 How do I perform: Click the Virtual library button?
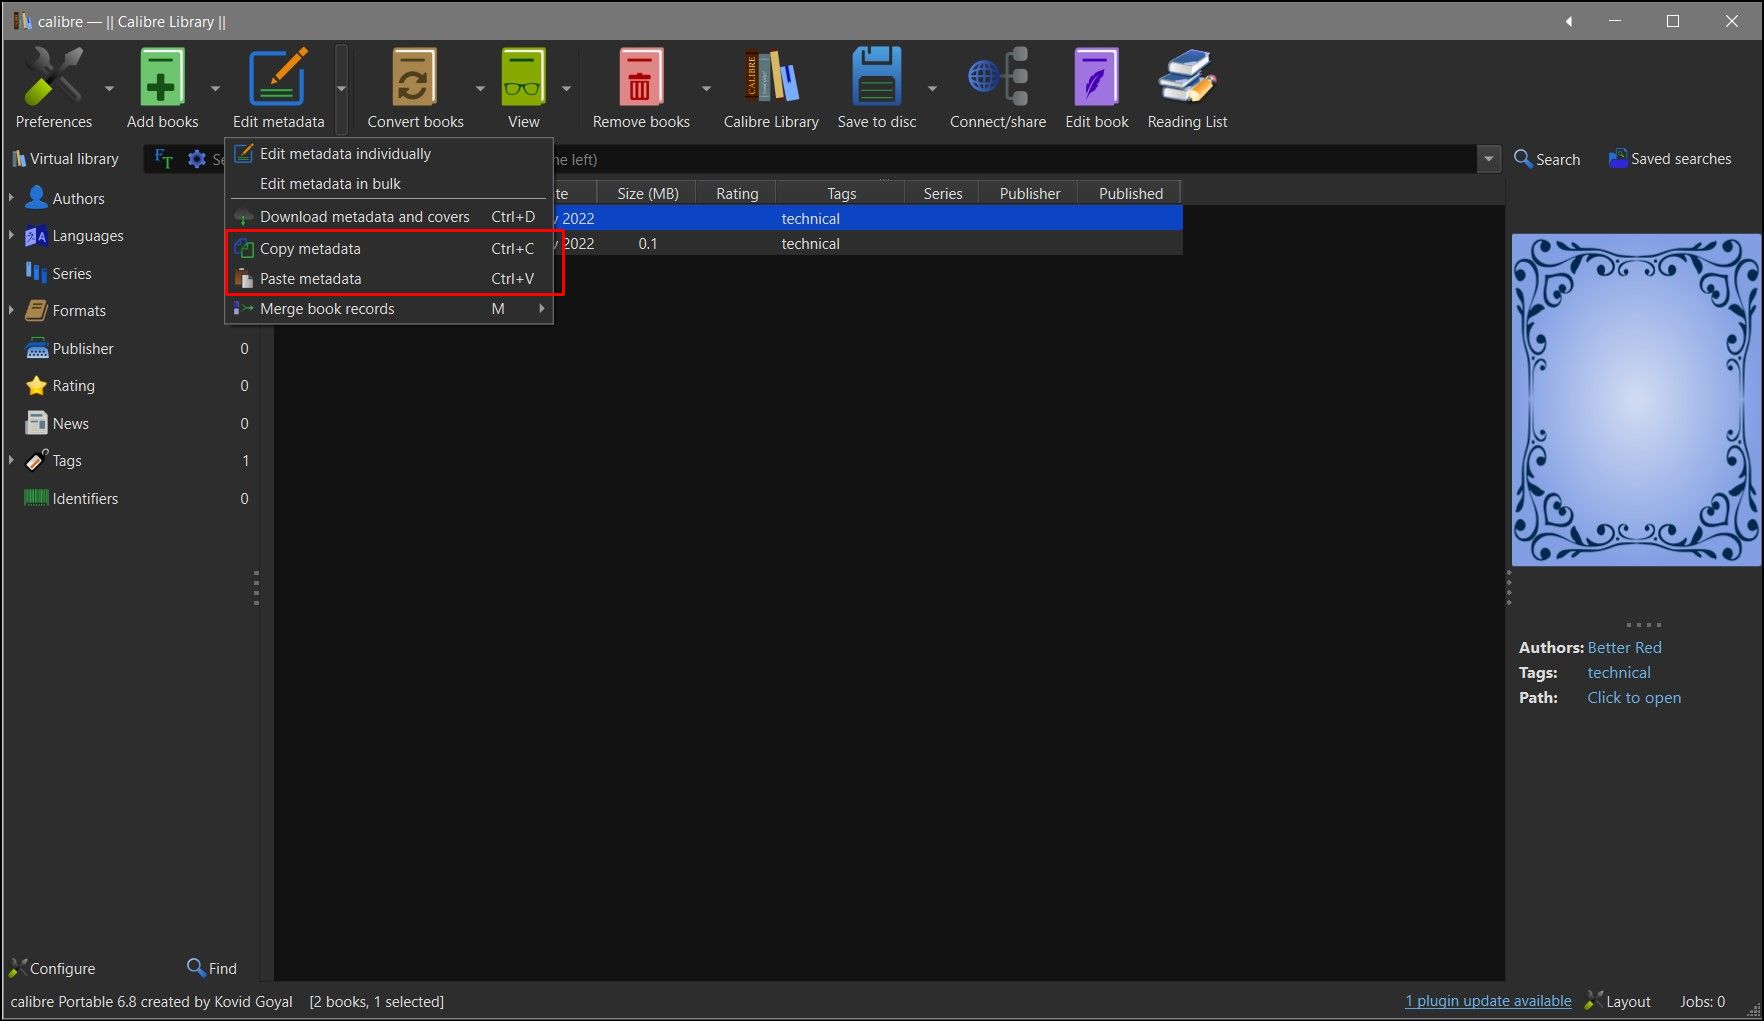(65, 159)
